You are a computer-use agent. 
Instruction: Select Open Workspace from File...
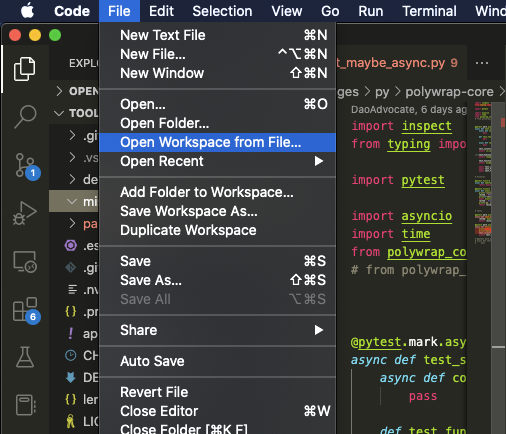tap(217, 142)
